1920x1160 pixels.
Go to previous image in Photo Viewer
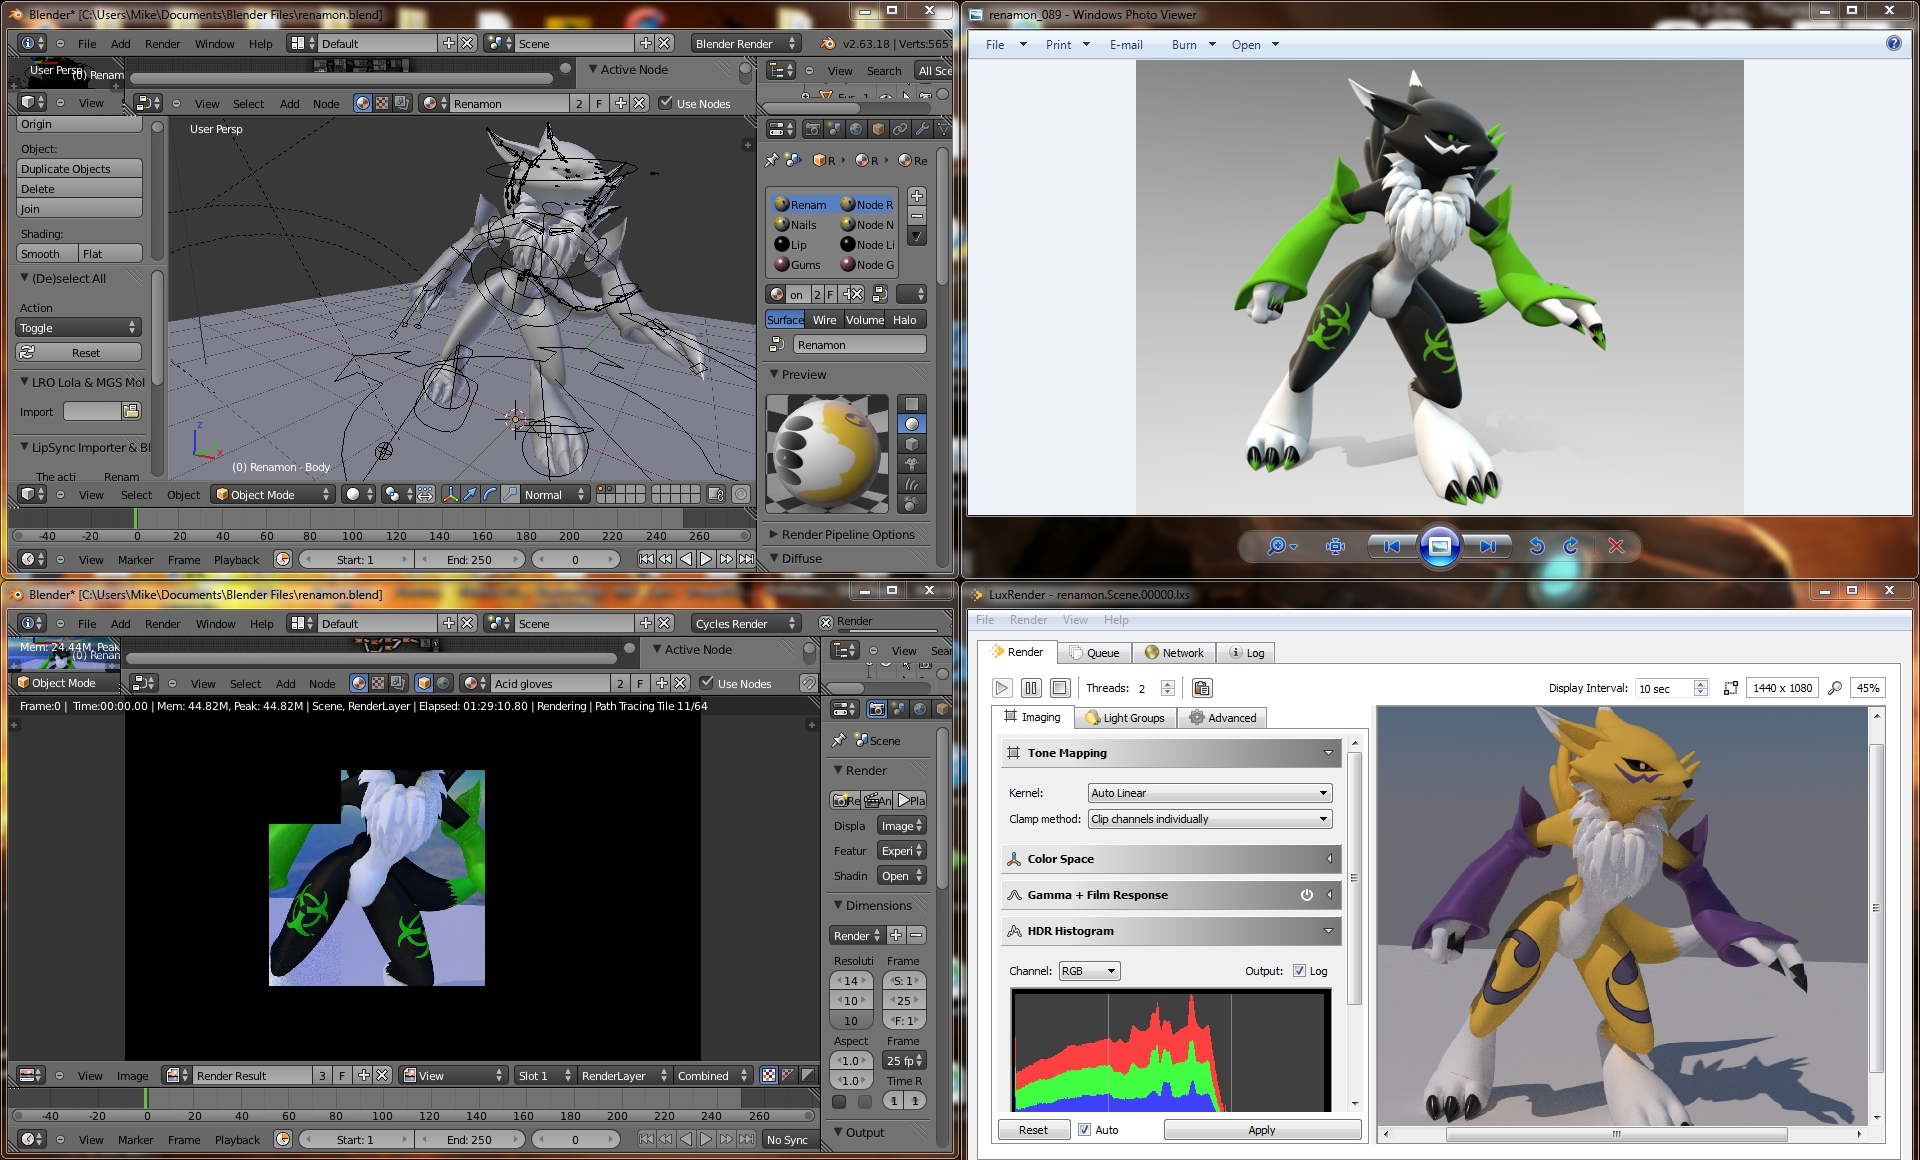(1391, 546)
